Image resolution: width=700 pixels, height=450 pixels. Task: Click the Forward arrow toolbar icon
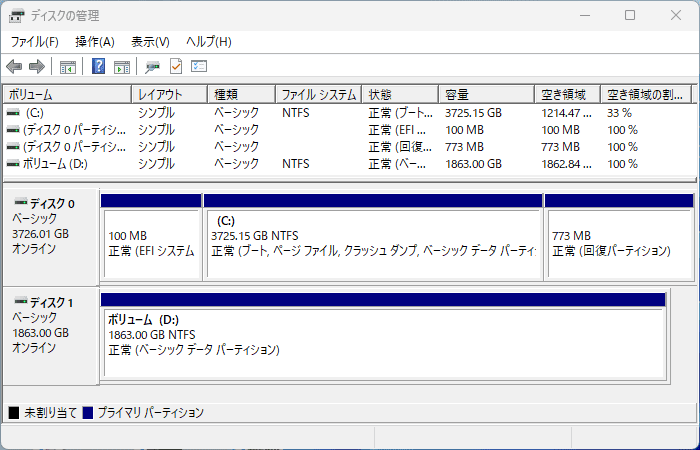[37, 67]
